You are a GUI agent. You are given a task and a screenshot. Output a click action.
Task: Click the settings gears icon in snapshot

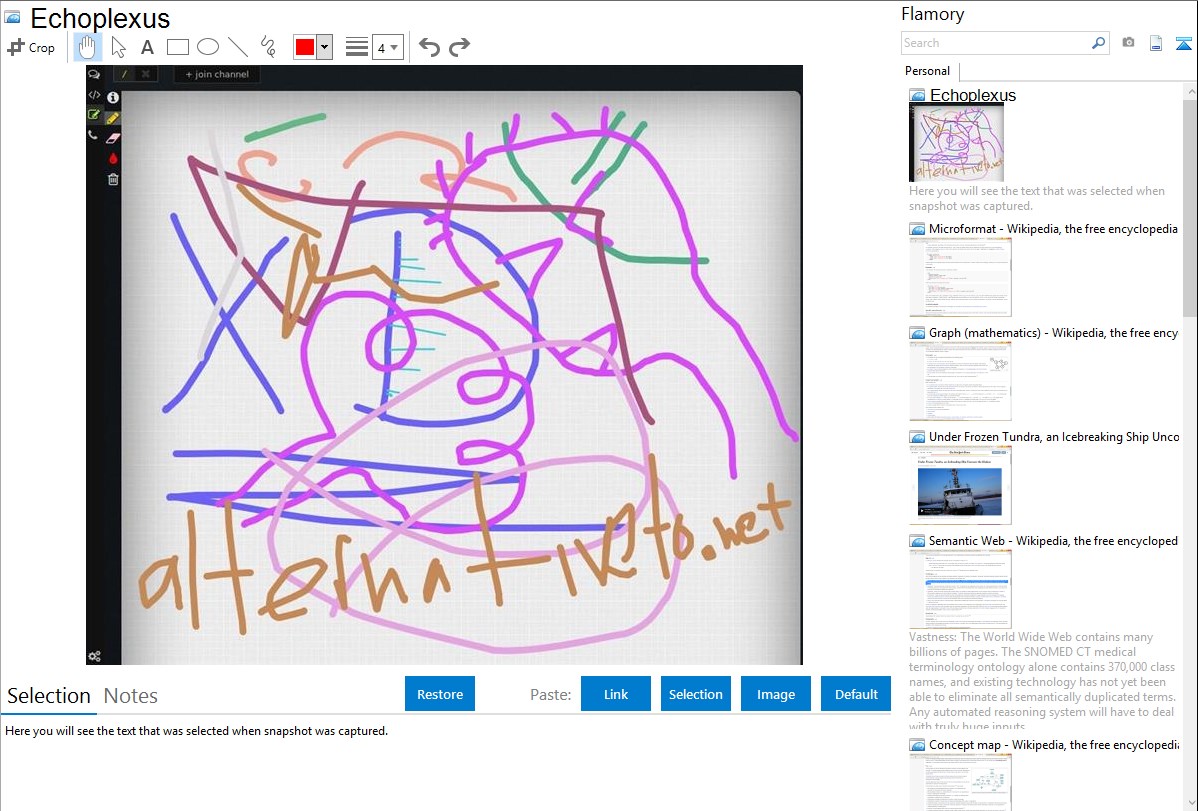(95, 656)
